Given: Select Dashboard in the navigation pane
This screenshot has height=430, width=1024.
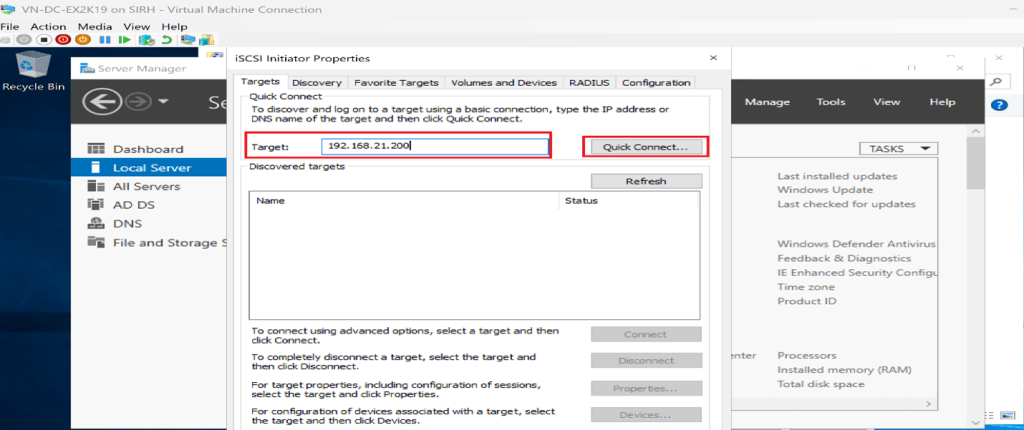Looking at the screenshot, I should tap(147, 149).
